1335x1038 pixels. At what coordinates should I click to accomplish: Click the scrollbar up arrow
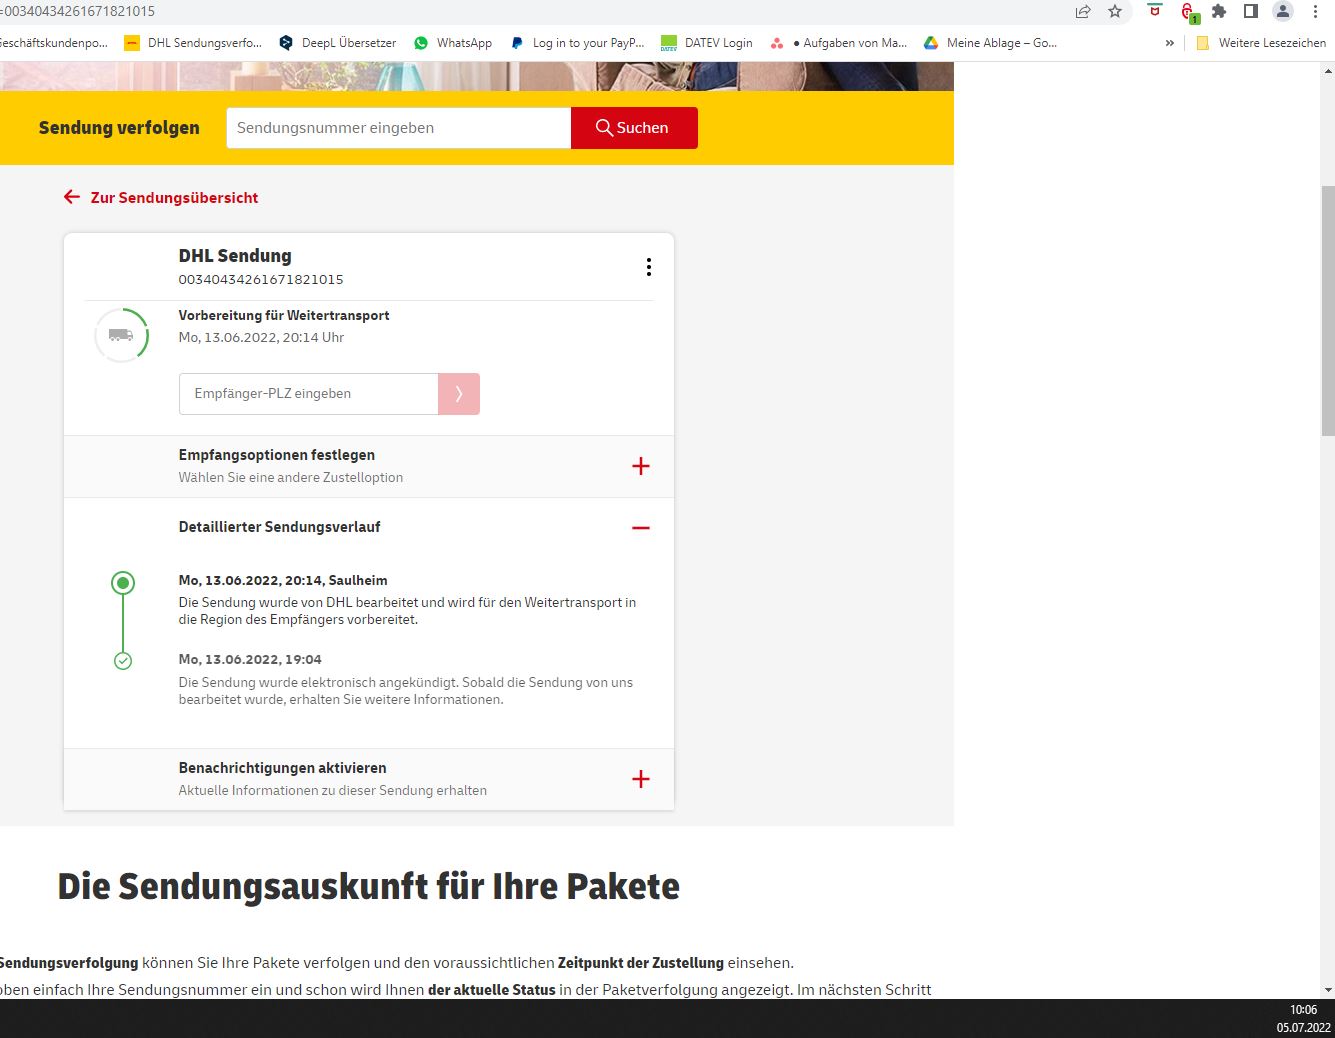pos(1328,70)
